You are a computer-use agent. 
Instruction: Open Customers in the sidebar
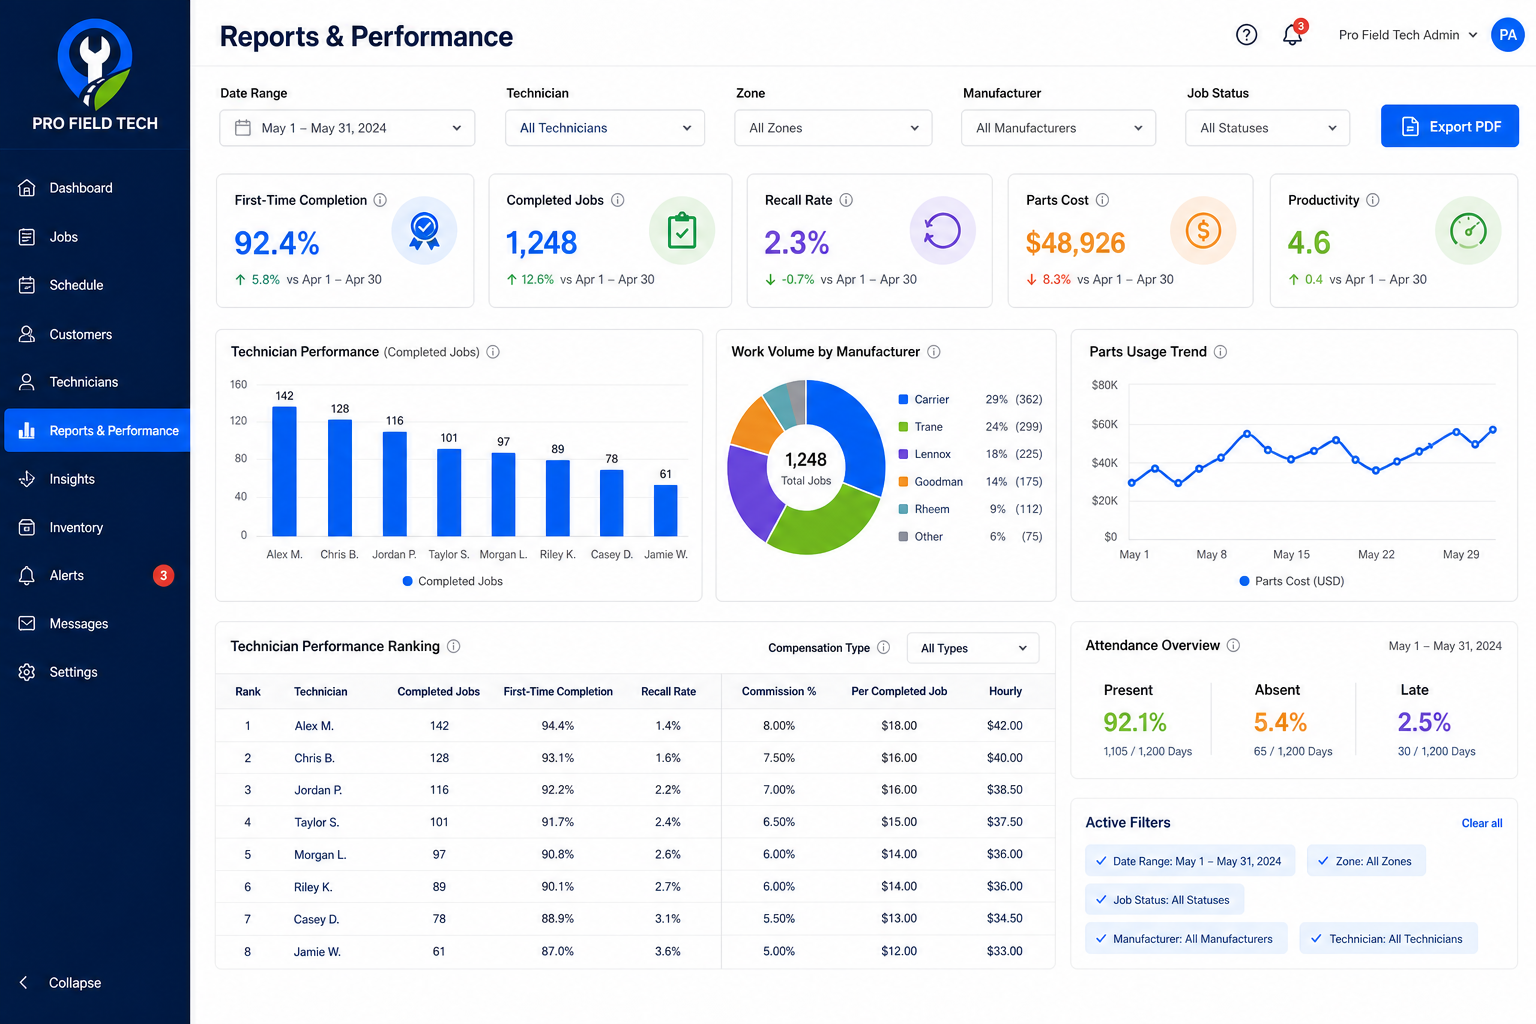[95, 334]
